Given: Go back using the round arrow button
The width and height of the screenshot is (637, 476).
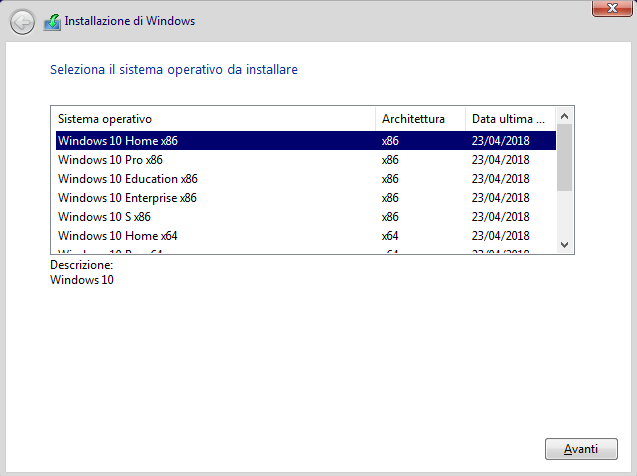Looking at the screenshot, I should point(22,22).
